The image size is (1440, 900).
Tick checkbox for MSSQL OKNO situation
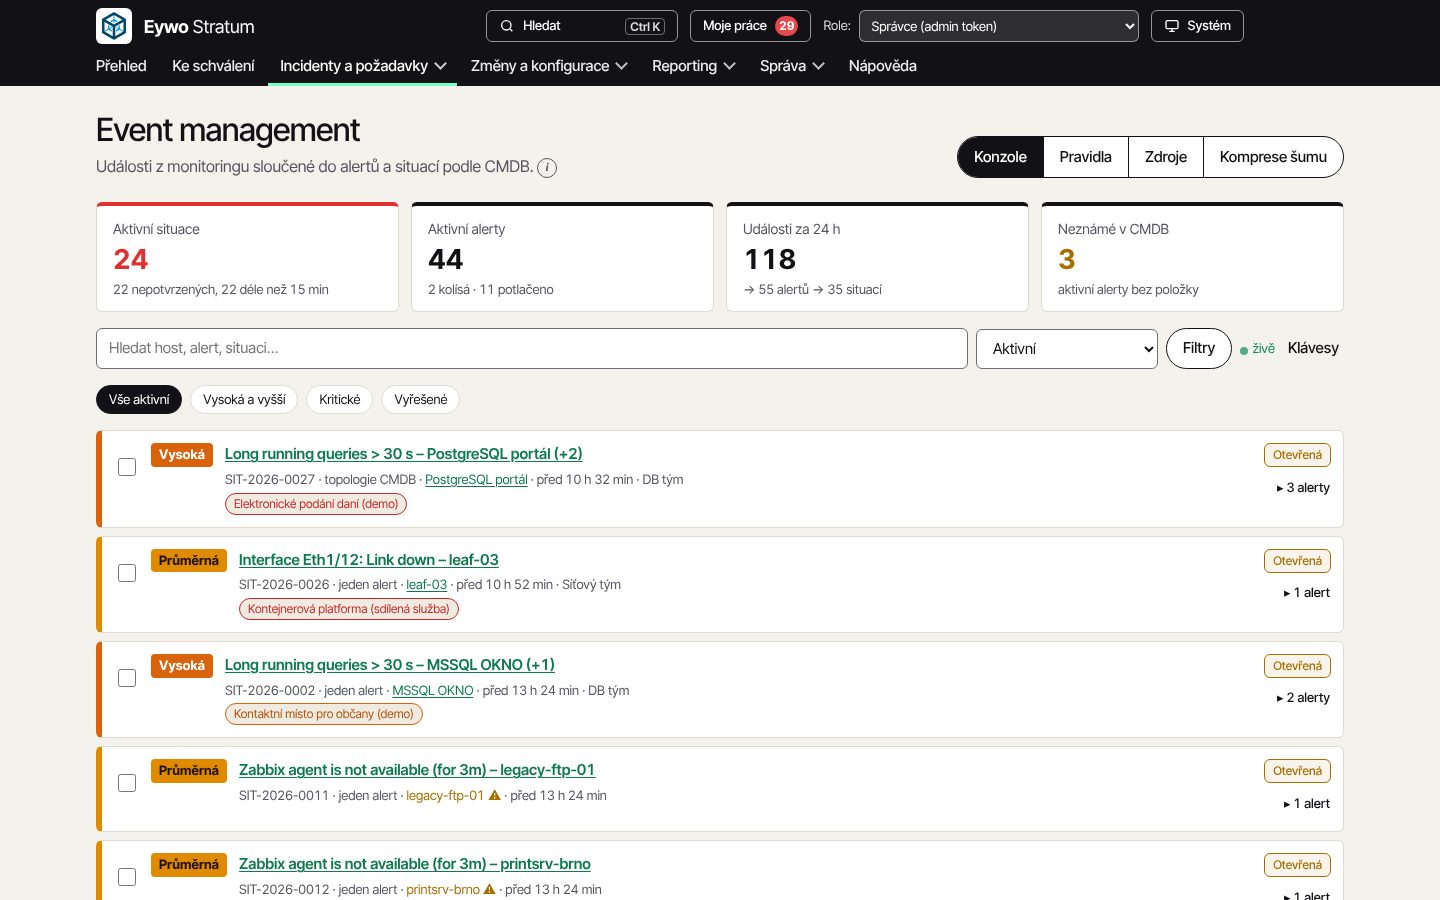(127, 678)
